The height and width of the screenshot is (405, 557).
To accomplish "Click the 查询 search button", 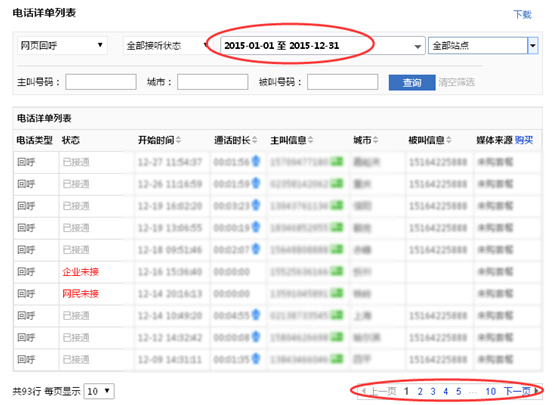I will click(412, 82).
